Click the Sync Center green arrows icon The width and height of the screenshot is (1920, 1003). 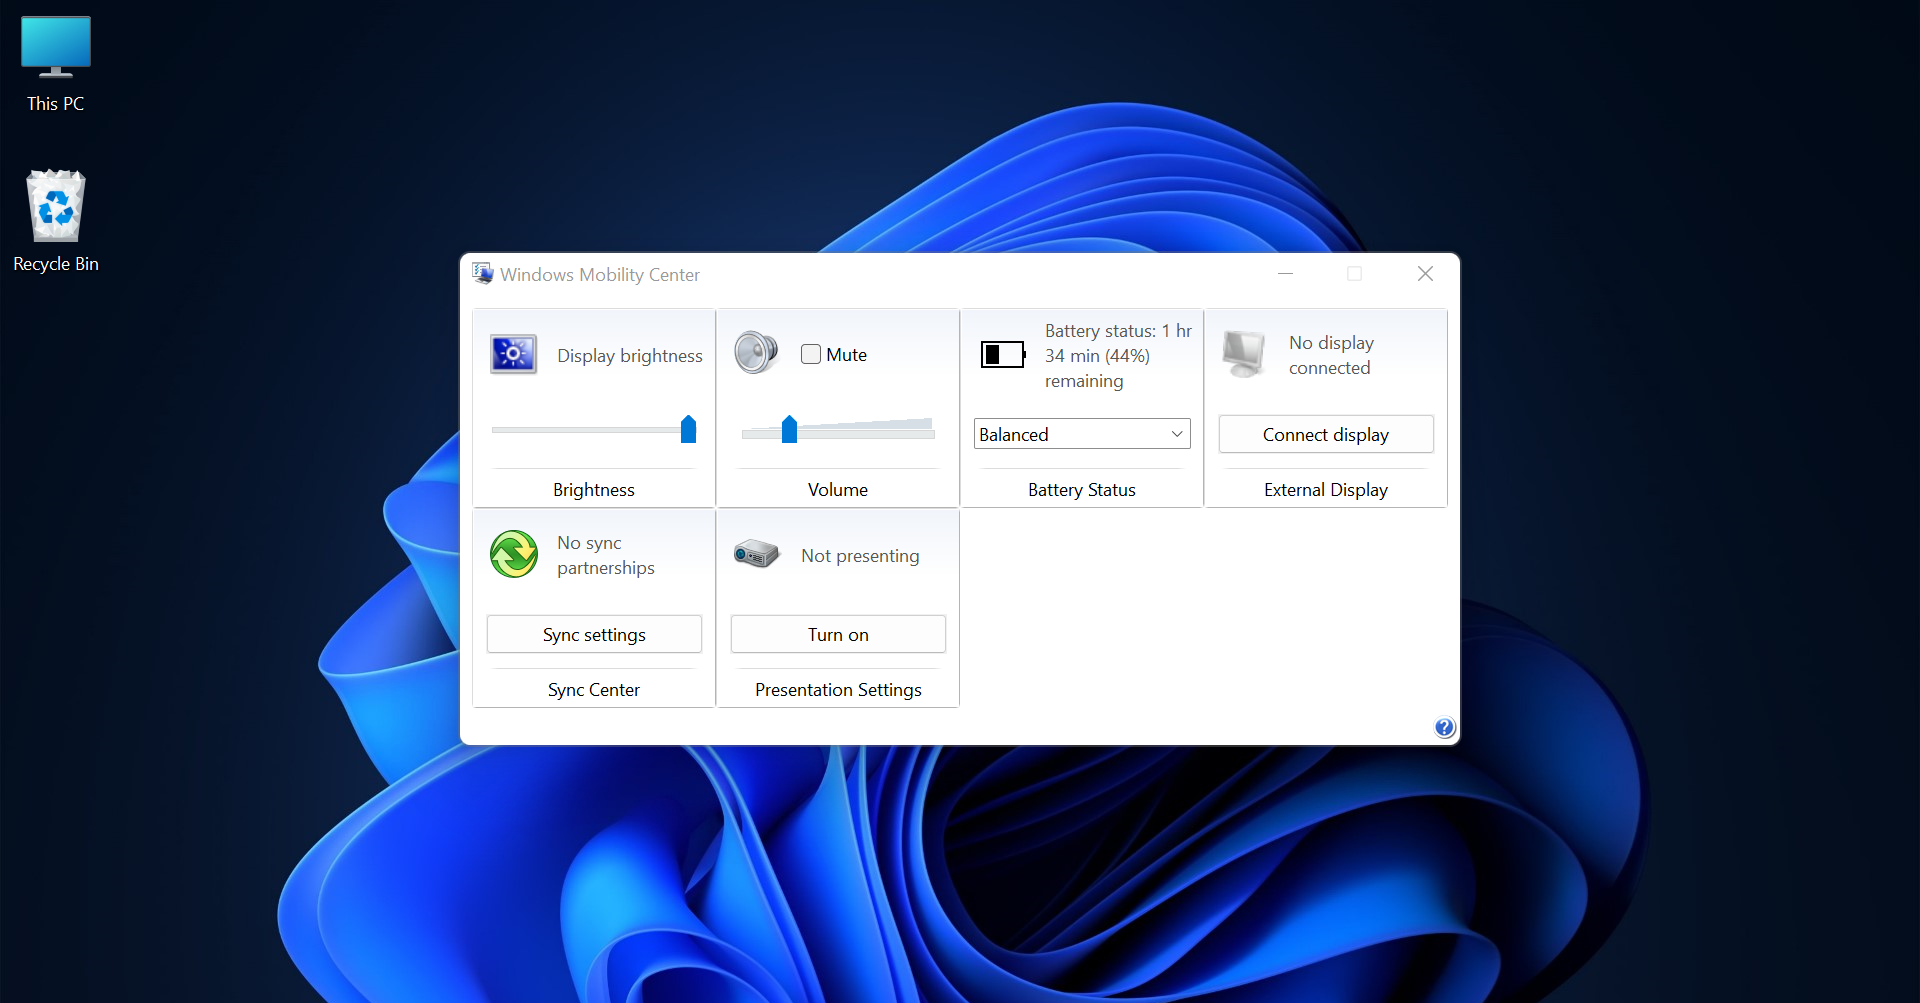tap(513, 554)
